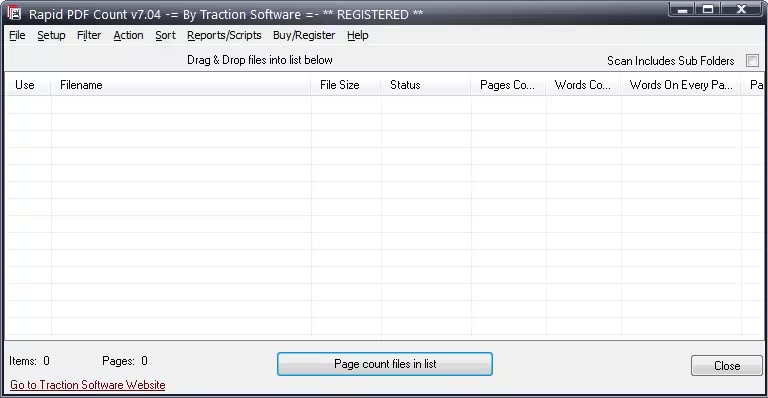Sort by the File Size column header

point(346,85)
